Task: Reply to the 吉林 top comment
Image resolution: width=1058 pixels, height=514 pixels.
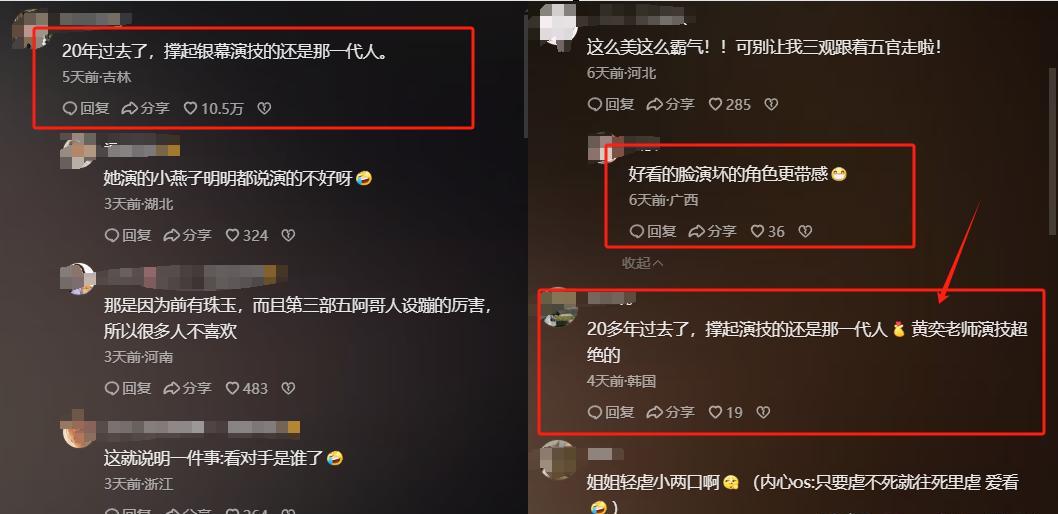Action: pyautogui.click(x=86, y=108)
